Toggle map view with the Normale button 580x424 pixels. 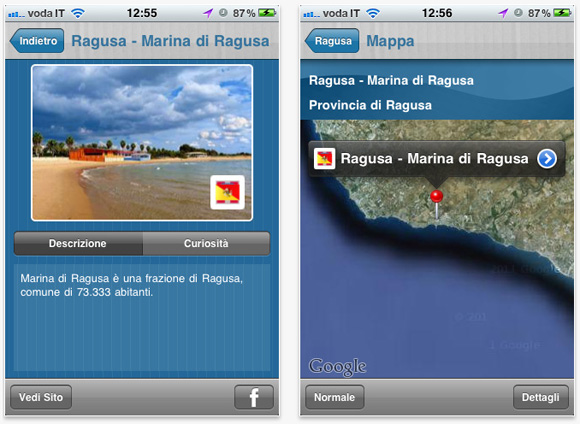tap(335, 397)
